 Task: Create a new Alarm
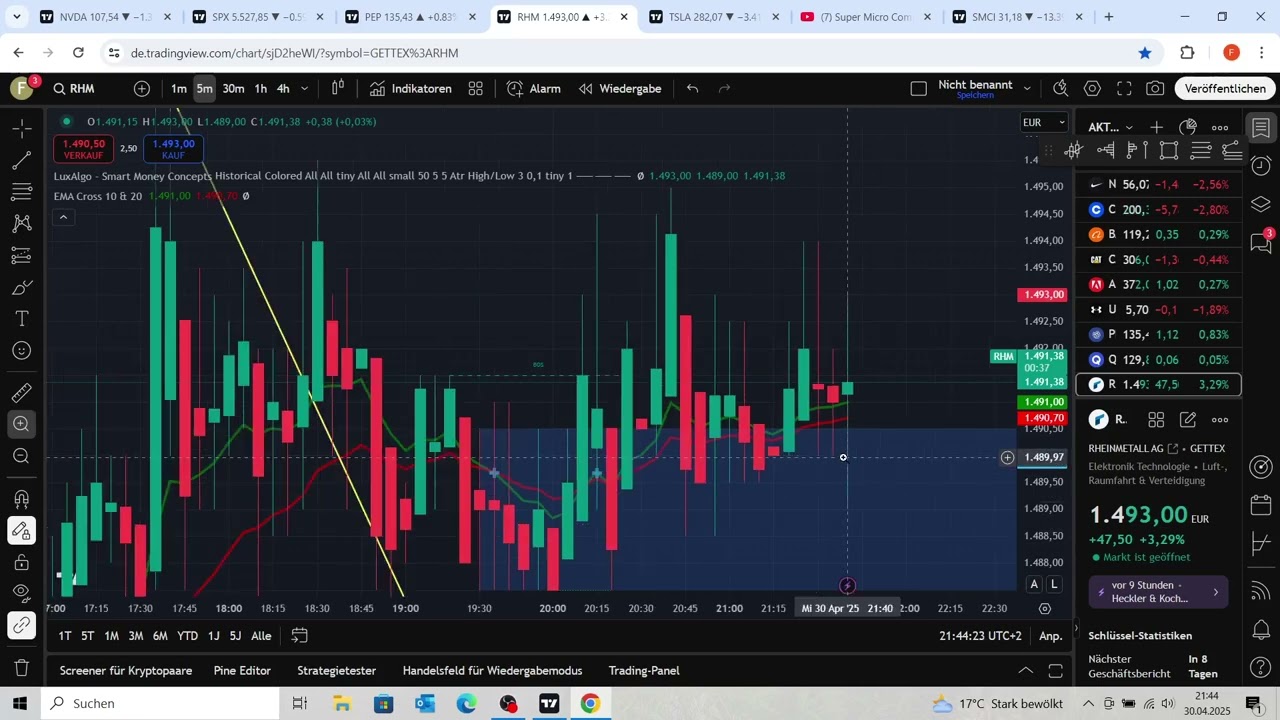(x=533, y=89)
